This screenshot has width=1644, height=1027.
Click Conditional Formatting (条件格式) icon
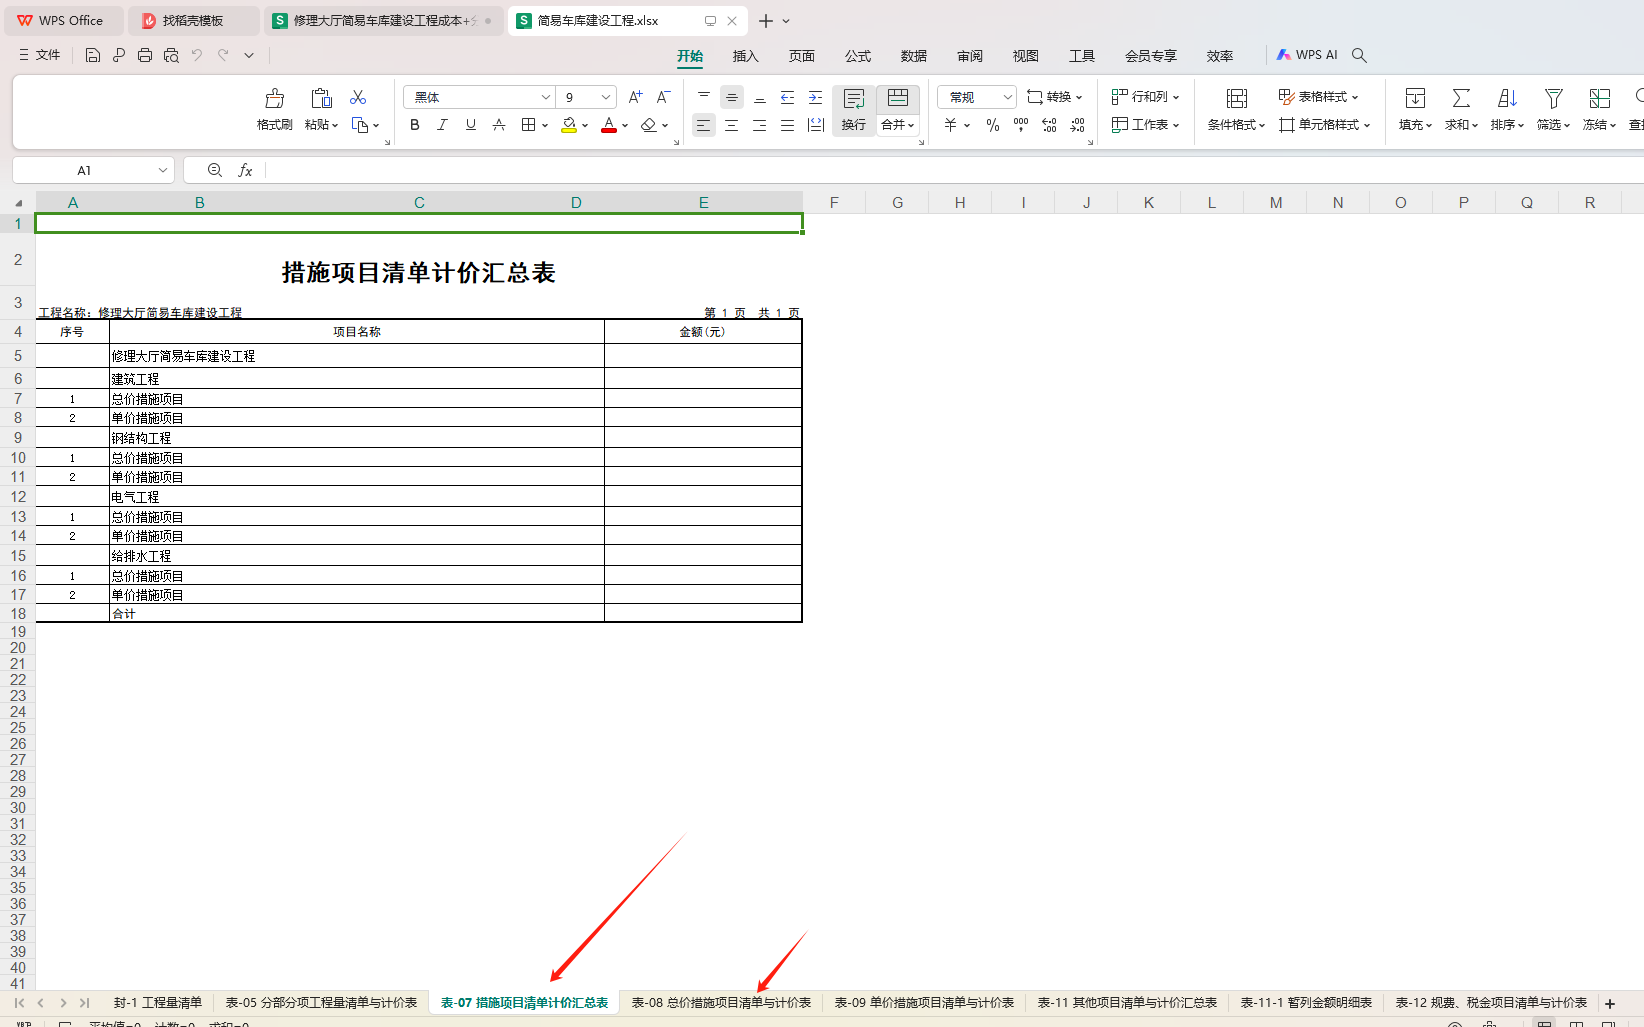click(x=1236, y=98)
